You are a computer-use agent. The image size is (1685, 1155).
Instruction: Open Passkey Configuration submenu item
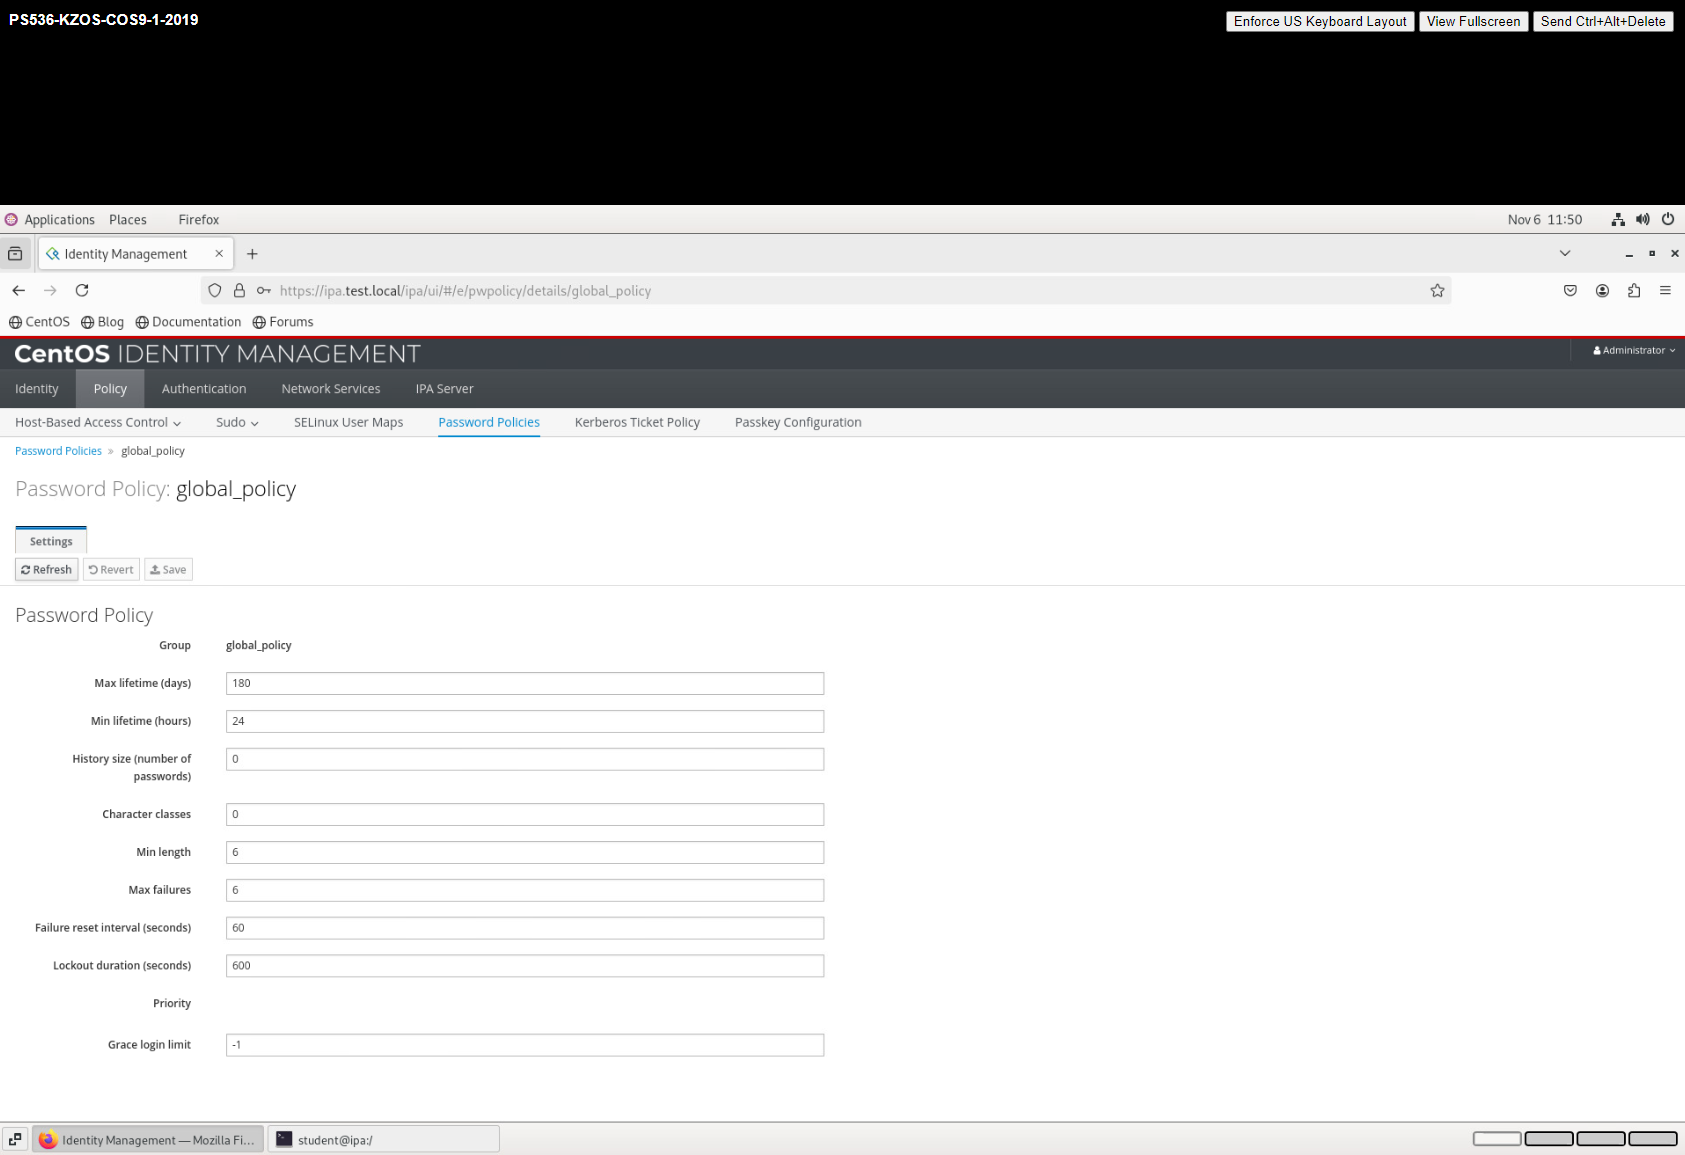[x=798, y=423]
